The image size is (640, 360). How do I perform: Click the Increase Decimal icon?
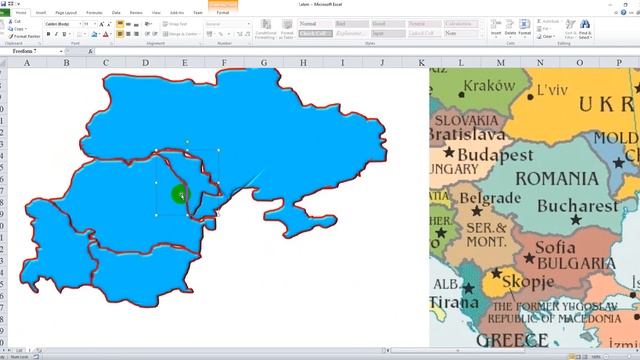[240, 34]
